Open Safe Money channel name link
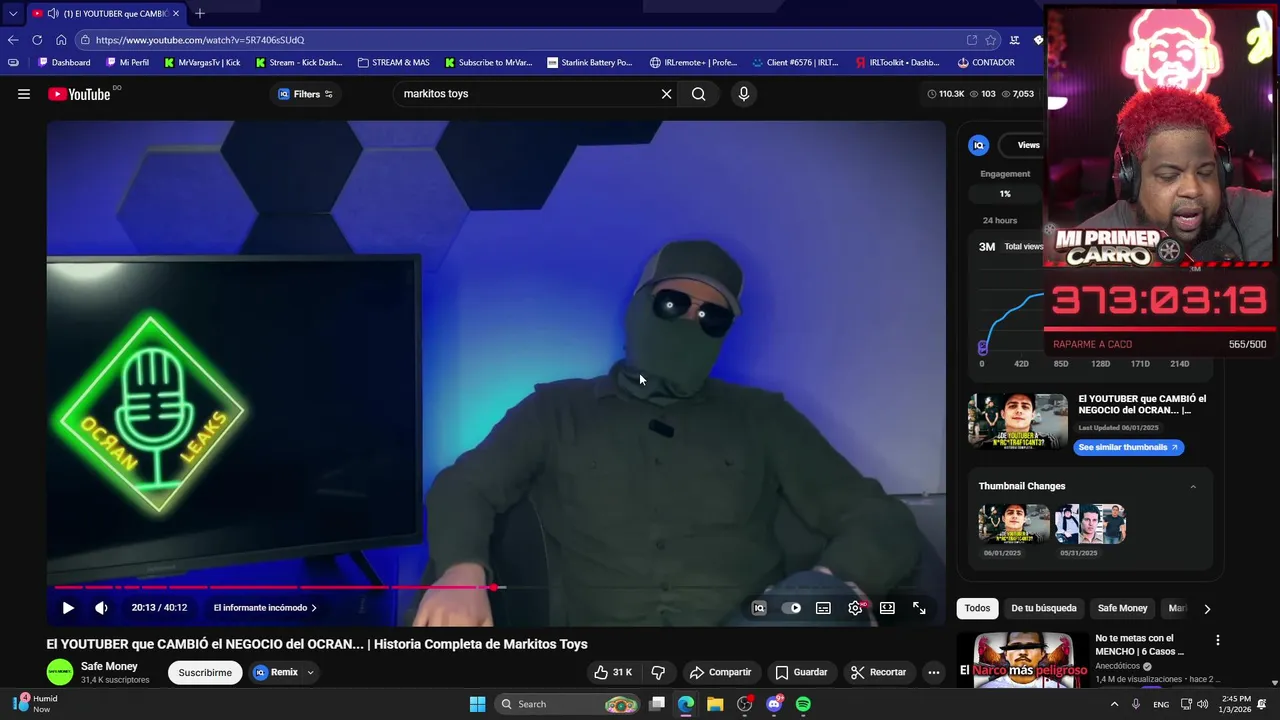The width and height of the screenshot is (1280, 720). click(109, 666)
